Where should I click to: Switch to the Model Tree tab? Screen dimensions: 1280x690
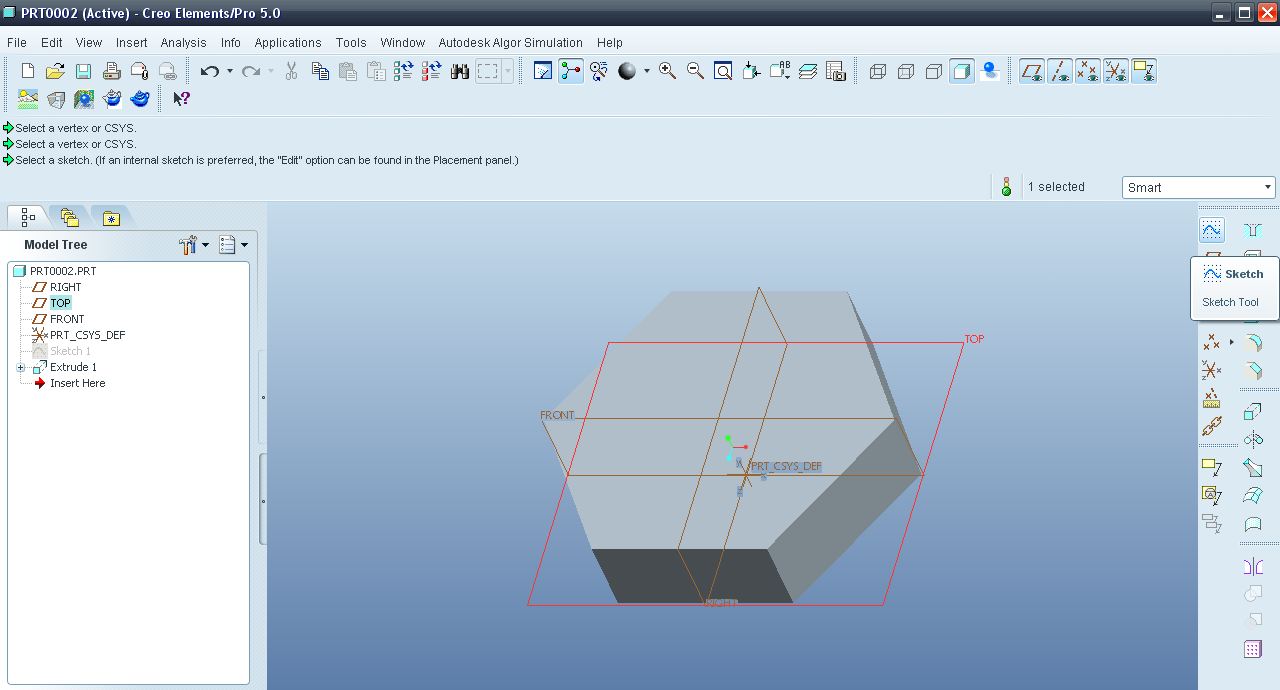tap(28, 217)
